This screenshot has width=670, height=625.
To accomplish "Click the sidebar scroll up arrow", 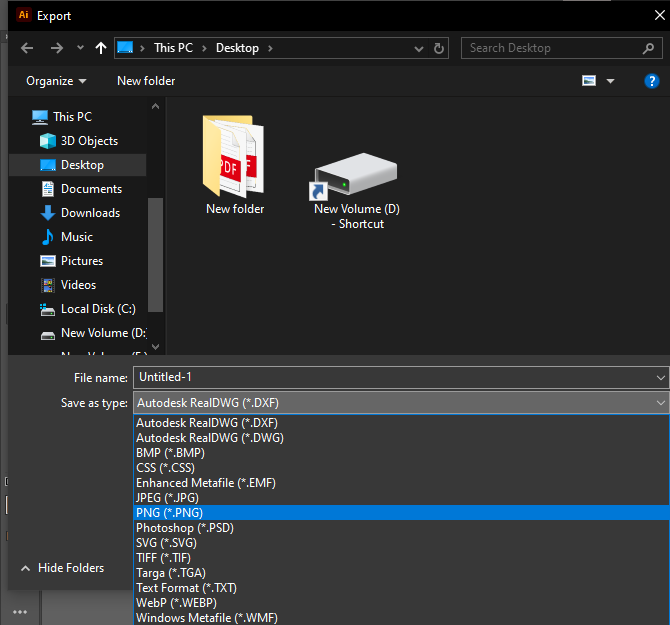I will coord(156,106).
